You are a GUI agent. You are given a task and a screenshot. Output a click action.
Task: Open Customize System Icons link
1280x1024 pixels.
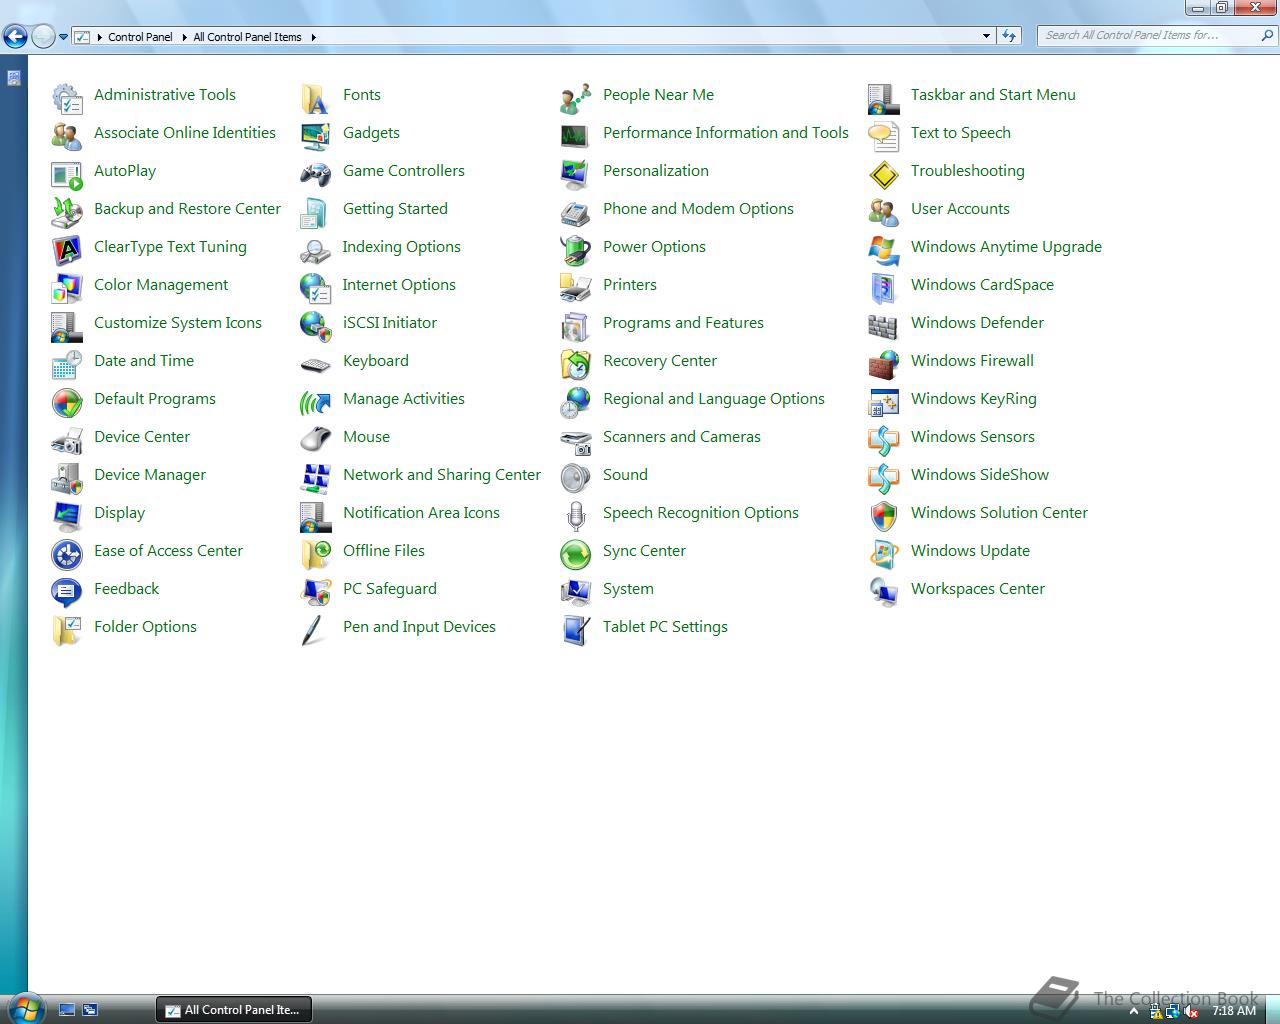click(178, 323)
